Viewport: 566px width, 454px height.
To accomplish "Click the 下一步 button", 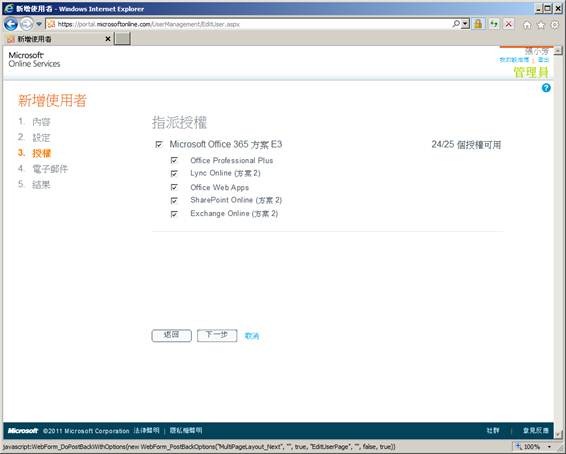I will 217,335.
